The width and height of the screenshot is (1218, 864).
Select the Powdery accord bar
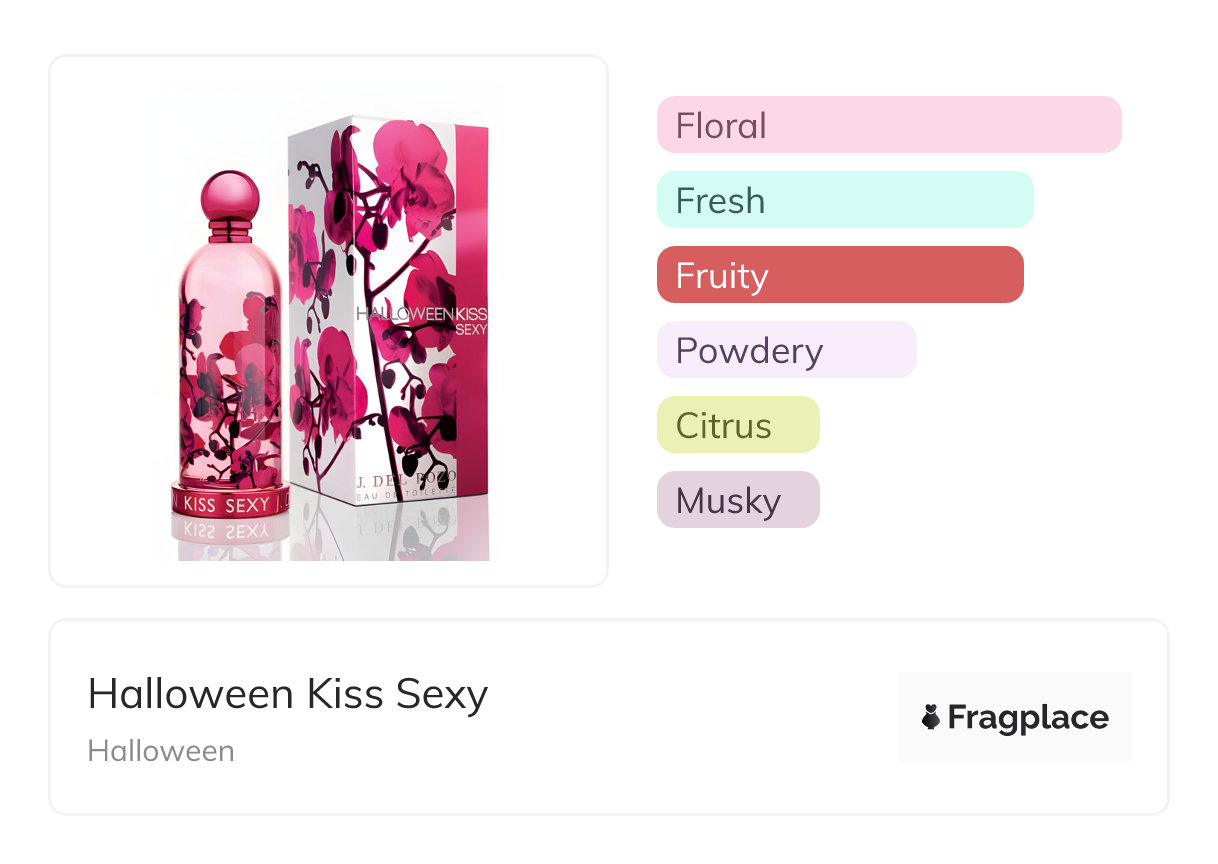(786, 350)
